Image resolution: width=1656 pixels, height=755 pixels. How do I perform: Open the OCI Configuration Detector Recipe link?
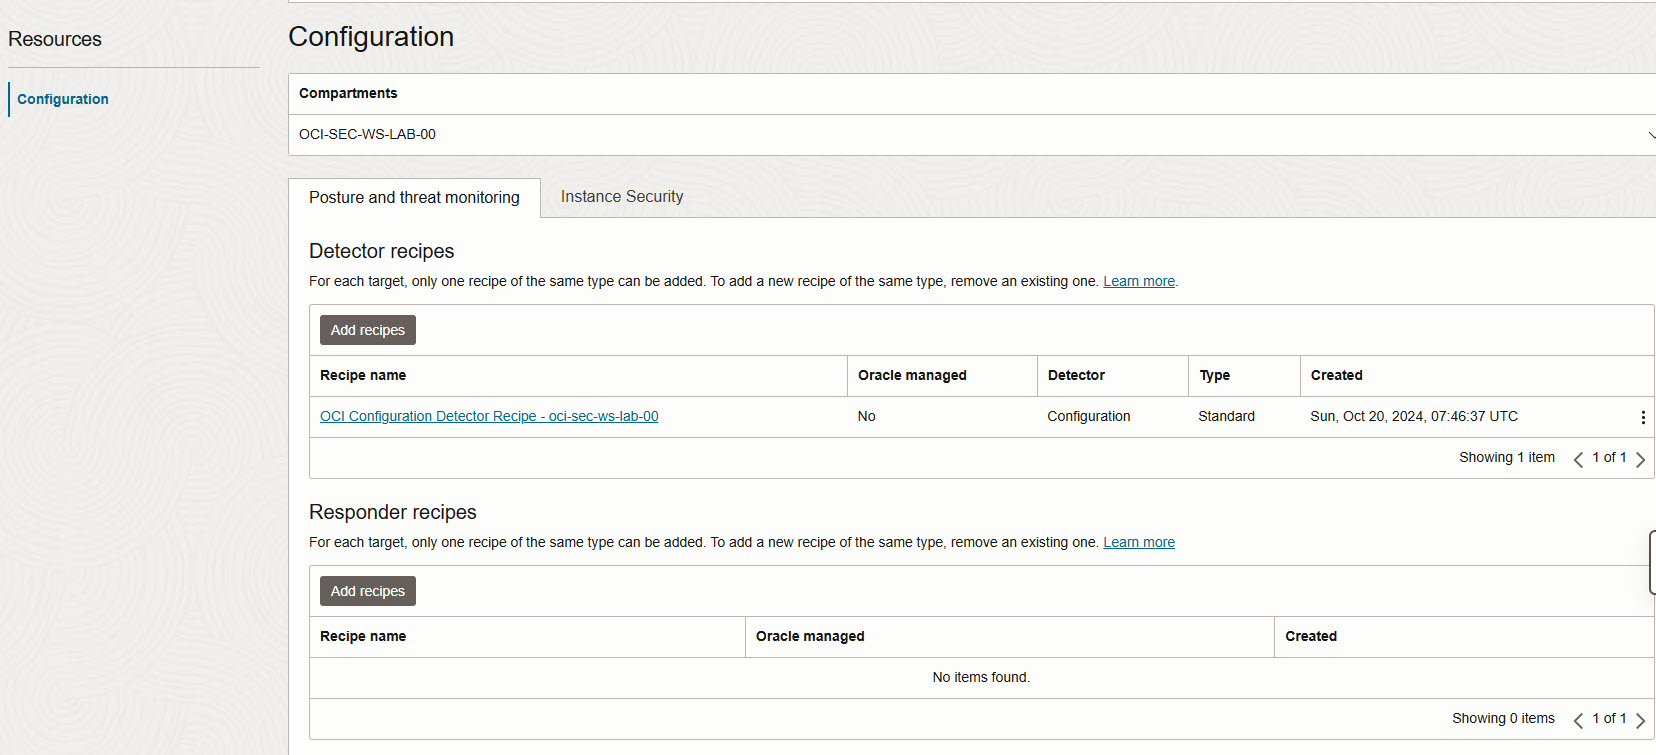[489, 416]
